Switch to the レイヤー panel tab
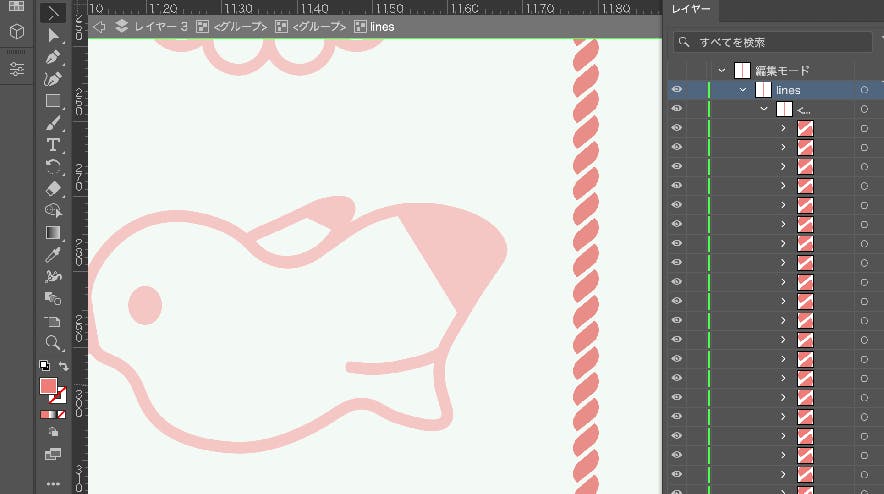 coord(691,9)
